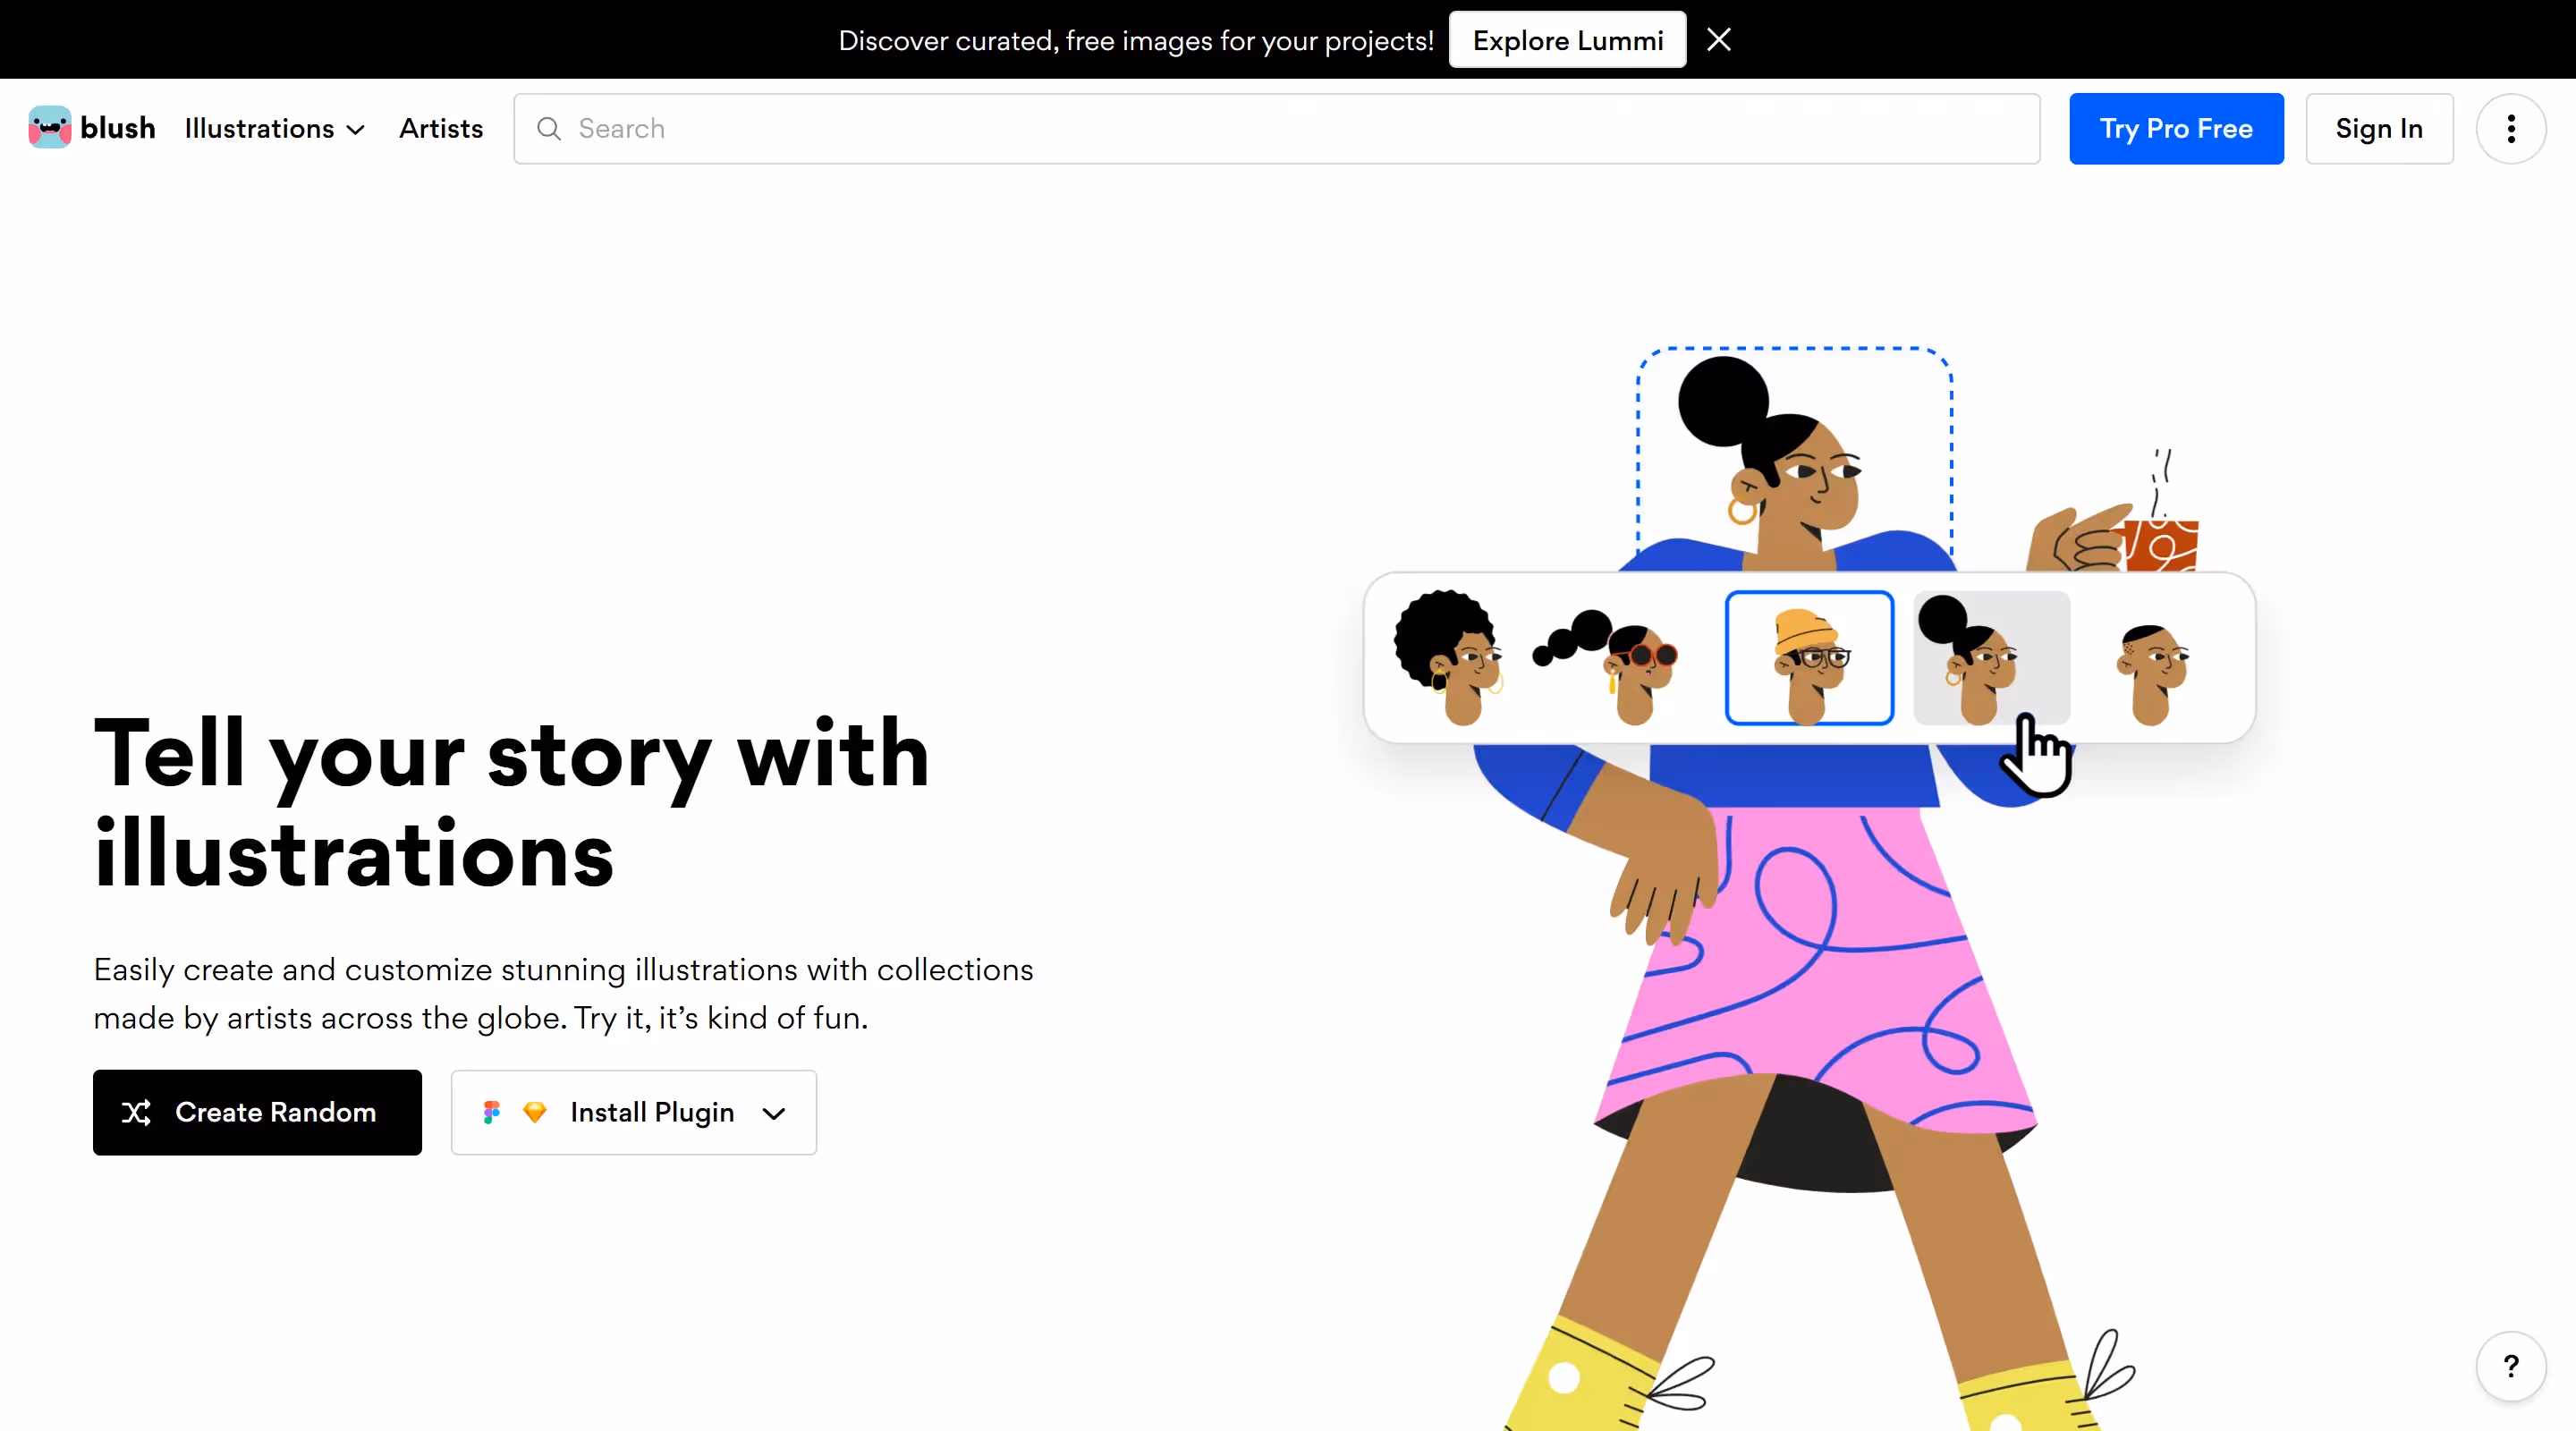Image resolution: width=2576 pixels, height=1431 pixels.
Task: Select the short buzz cut head option
Action: (2153, 672)
